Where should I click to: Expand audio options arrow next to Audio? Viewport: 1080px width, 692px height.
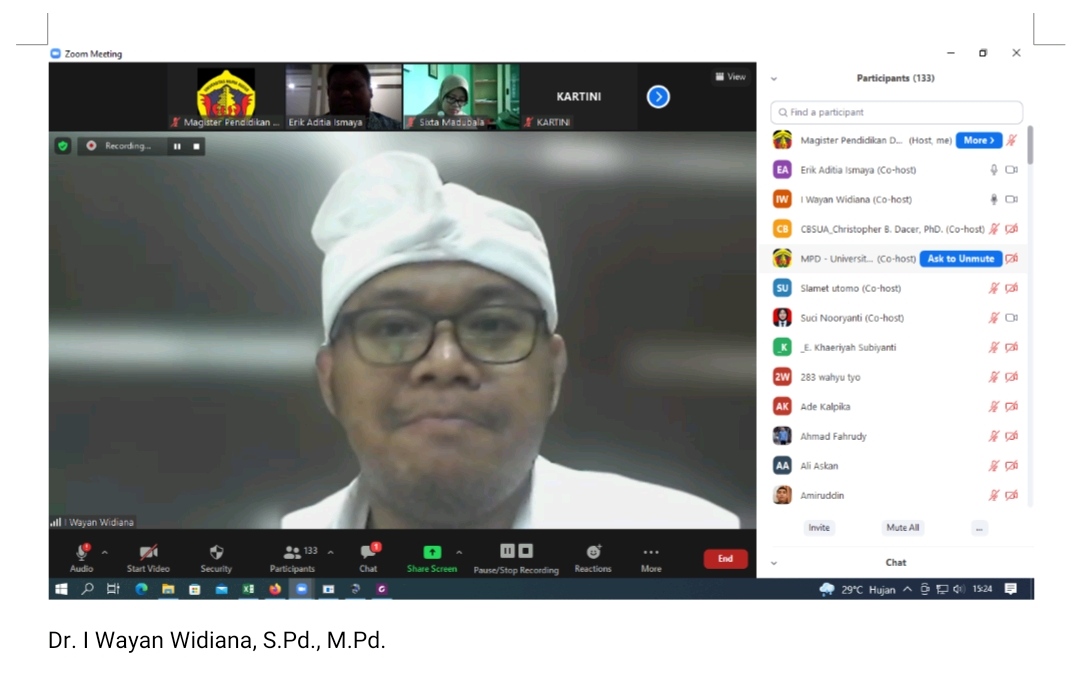click(105, 552)
